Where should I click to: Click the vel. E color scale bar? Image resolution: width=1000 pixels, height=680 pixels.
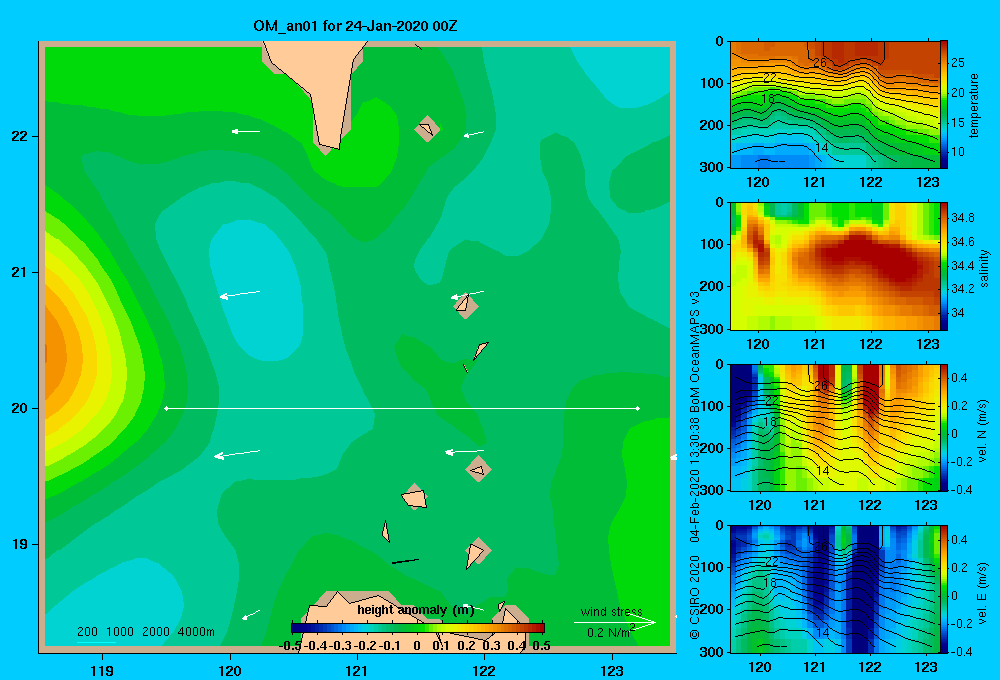944,589
